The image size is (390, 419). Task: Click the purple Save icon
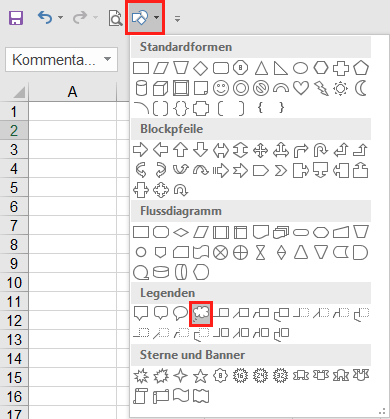click(x=16, y=18)
